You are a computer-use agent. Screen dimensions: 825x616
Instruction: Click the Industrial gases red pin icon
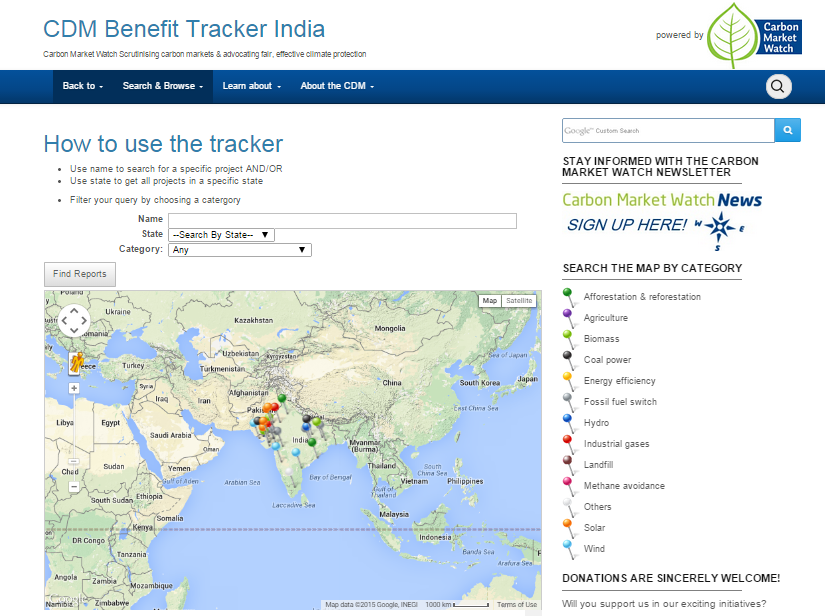click(x=568, y=445)
